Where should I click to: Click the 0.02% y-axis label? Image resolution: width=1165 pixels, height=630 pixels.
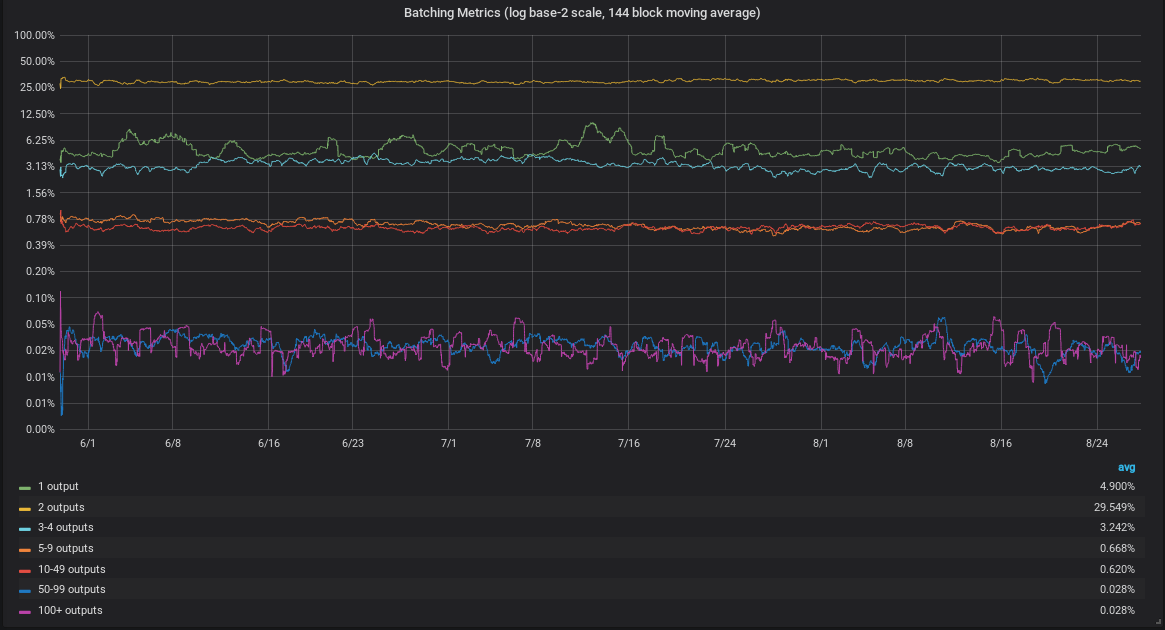[x=40, y=350]
